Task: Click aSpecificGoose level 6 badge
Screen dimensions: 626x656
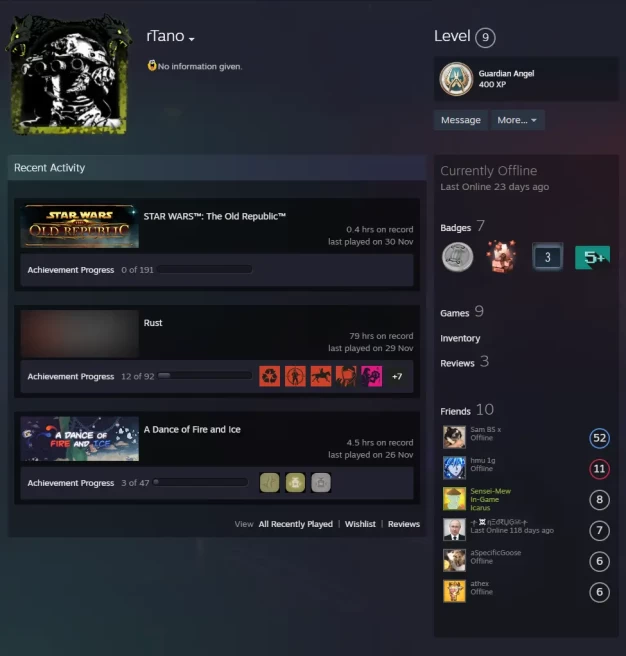Action: pos(599,561)
